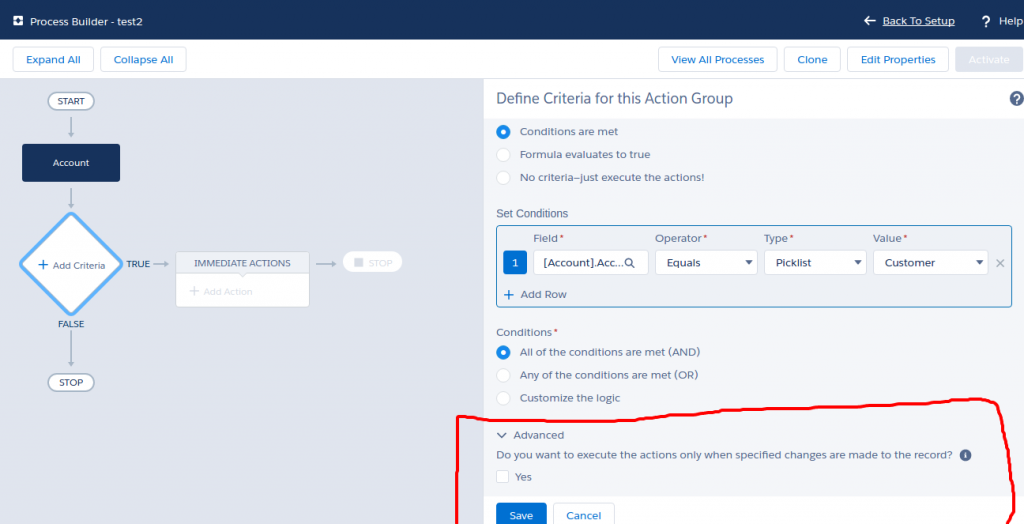Click the search icon in Field input

[x=629, y=263]
